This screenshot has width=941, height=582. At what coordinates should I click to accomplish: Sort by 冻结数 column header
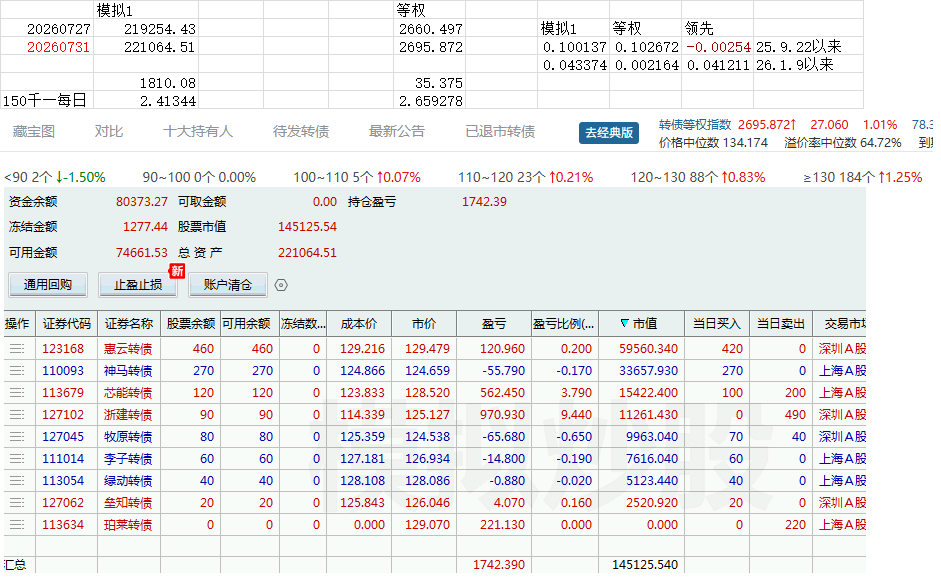(303, 324)
